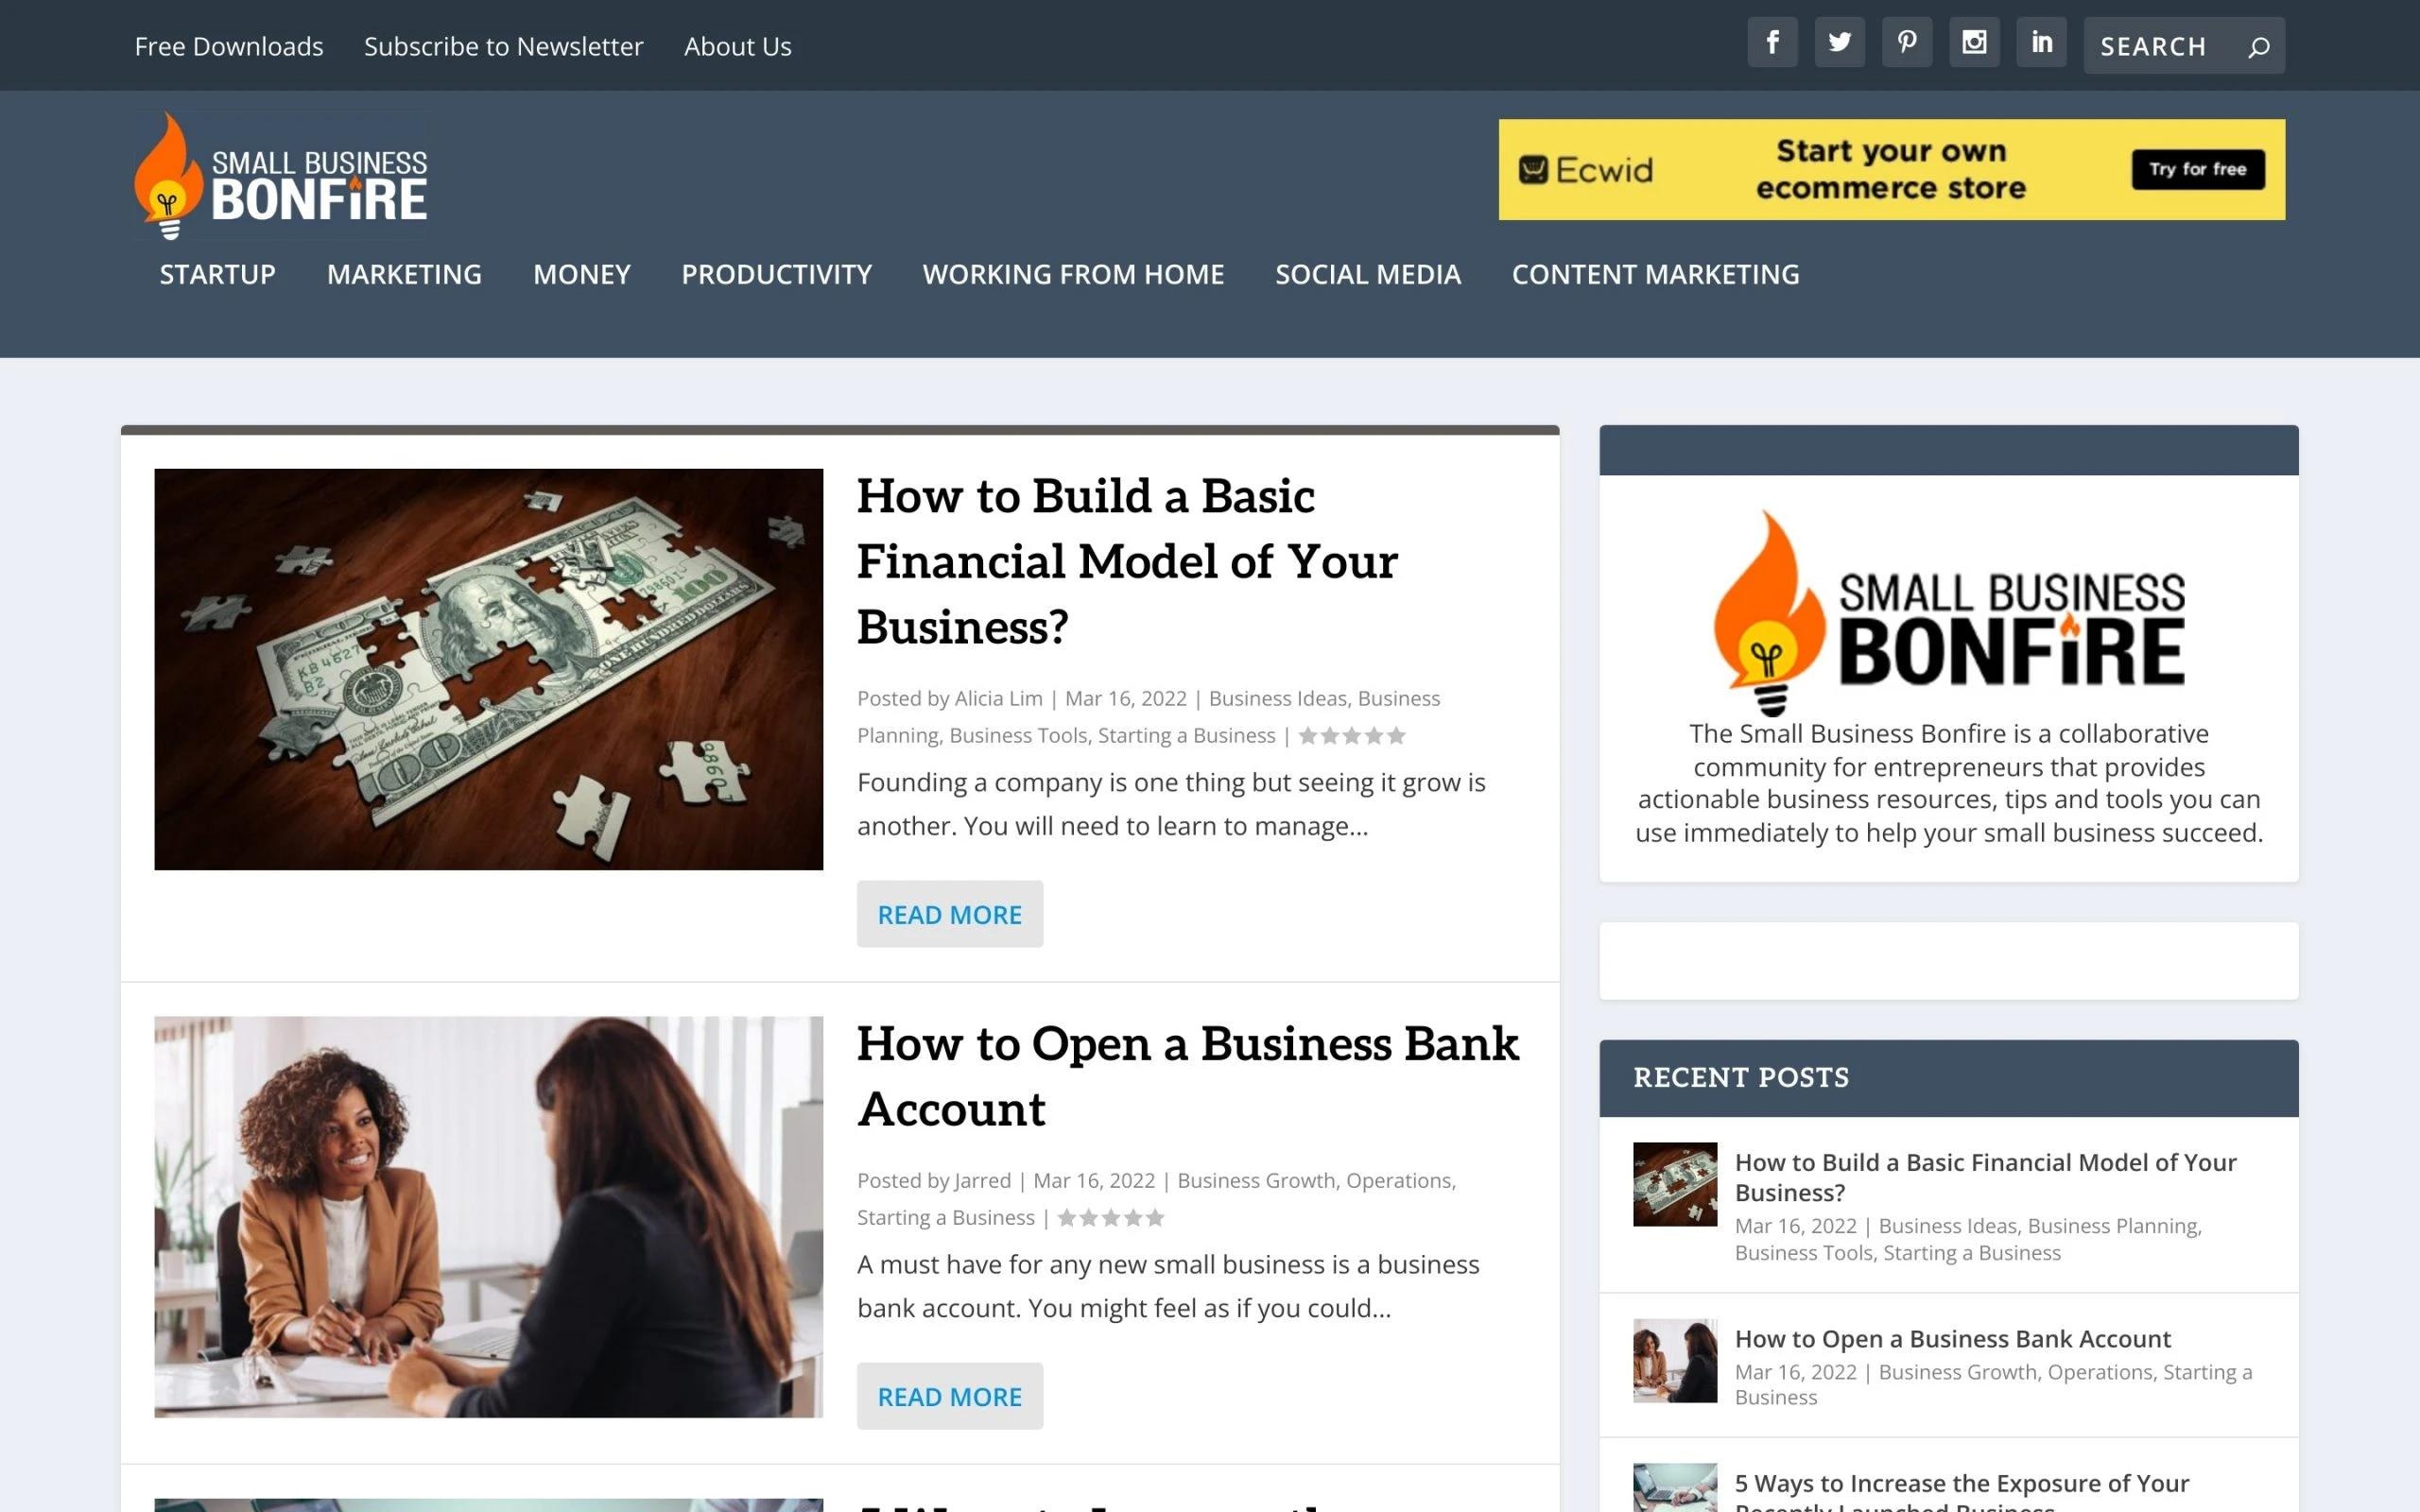
Task: Click READ MORE for Business Bank Account
Action: 949,1396
